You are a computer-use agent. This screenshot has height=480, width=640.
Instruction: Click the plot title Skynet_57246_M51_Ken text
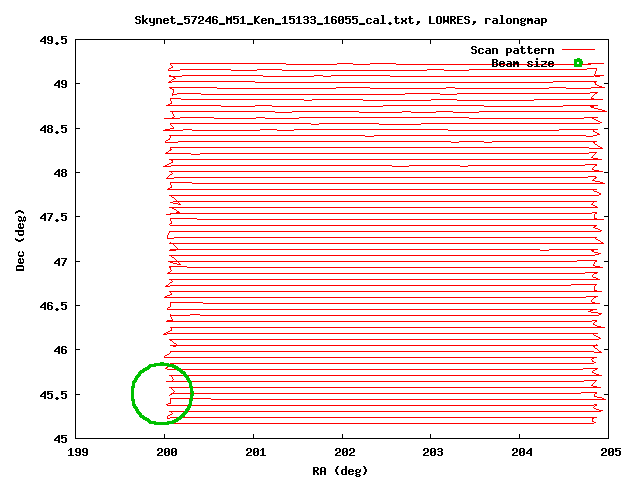pyautogui.click(x=341, y=20)
